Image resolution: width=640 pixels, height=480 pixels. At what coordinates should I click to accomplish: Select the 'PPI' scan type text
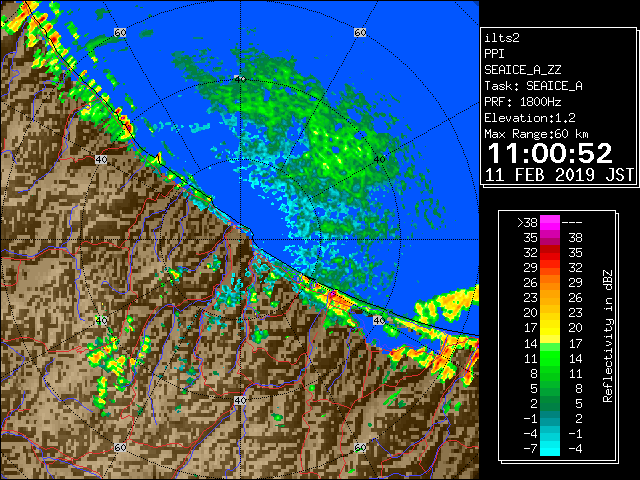494,54
